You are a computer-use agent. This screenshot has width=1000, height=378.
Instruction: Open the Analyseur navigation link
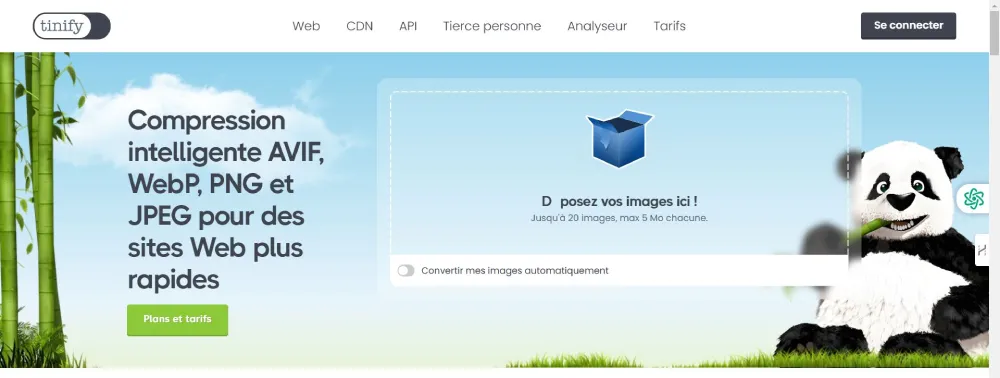597,26
